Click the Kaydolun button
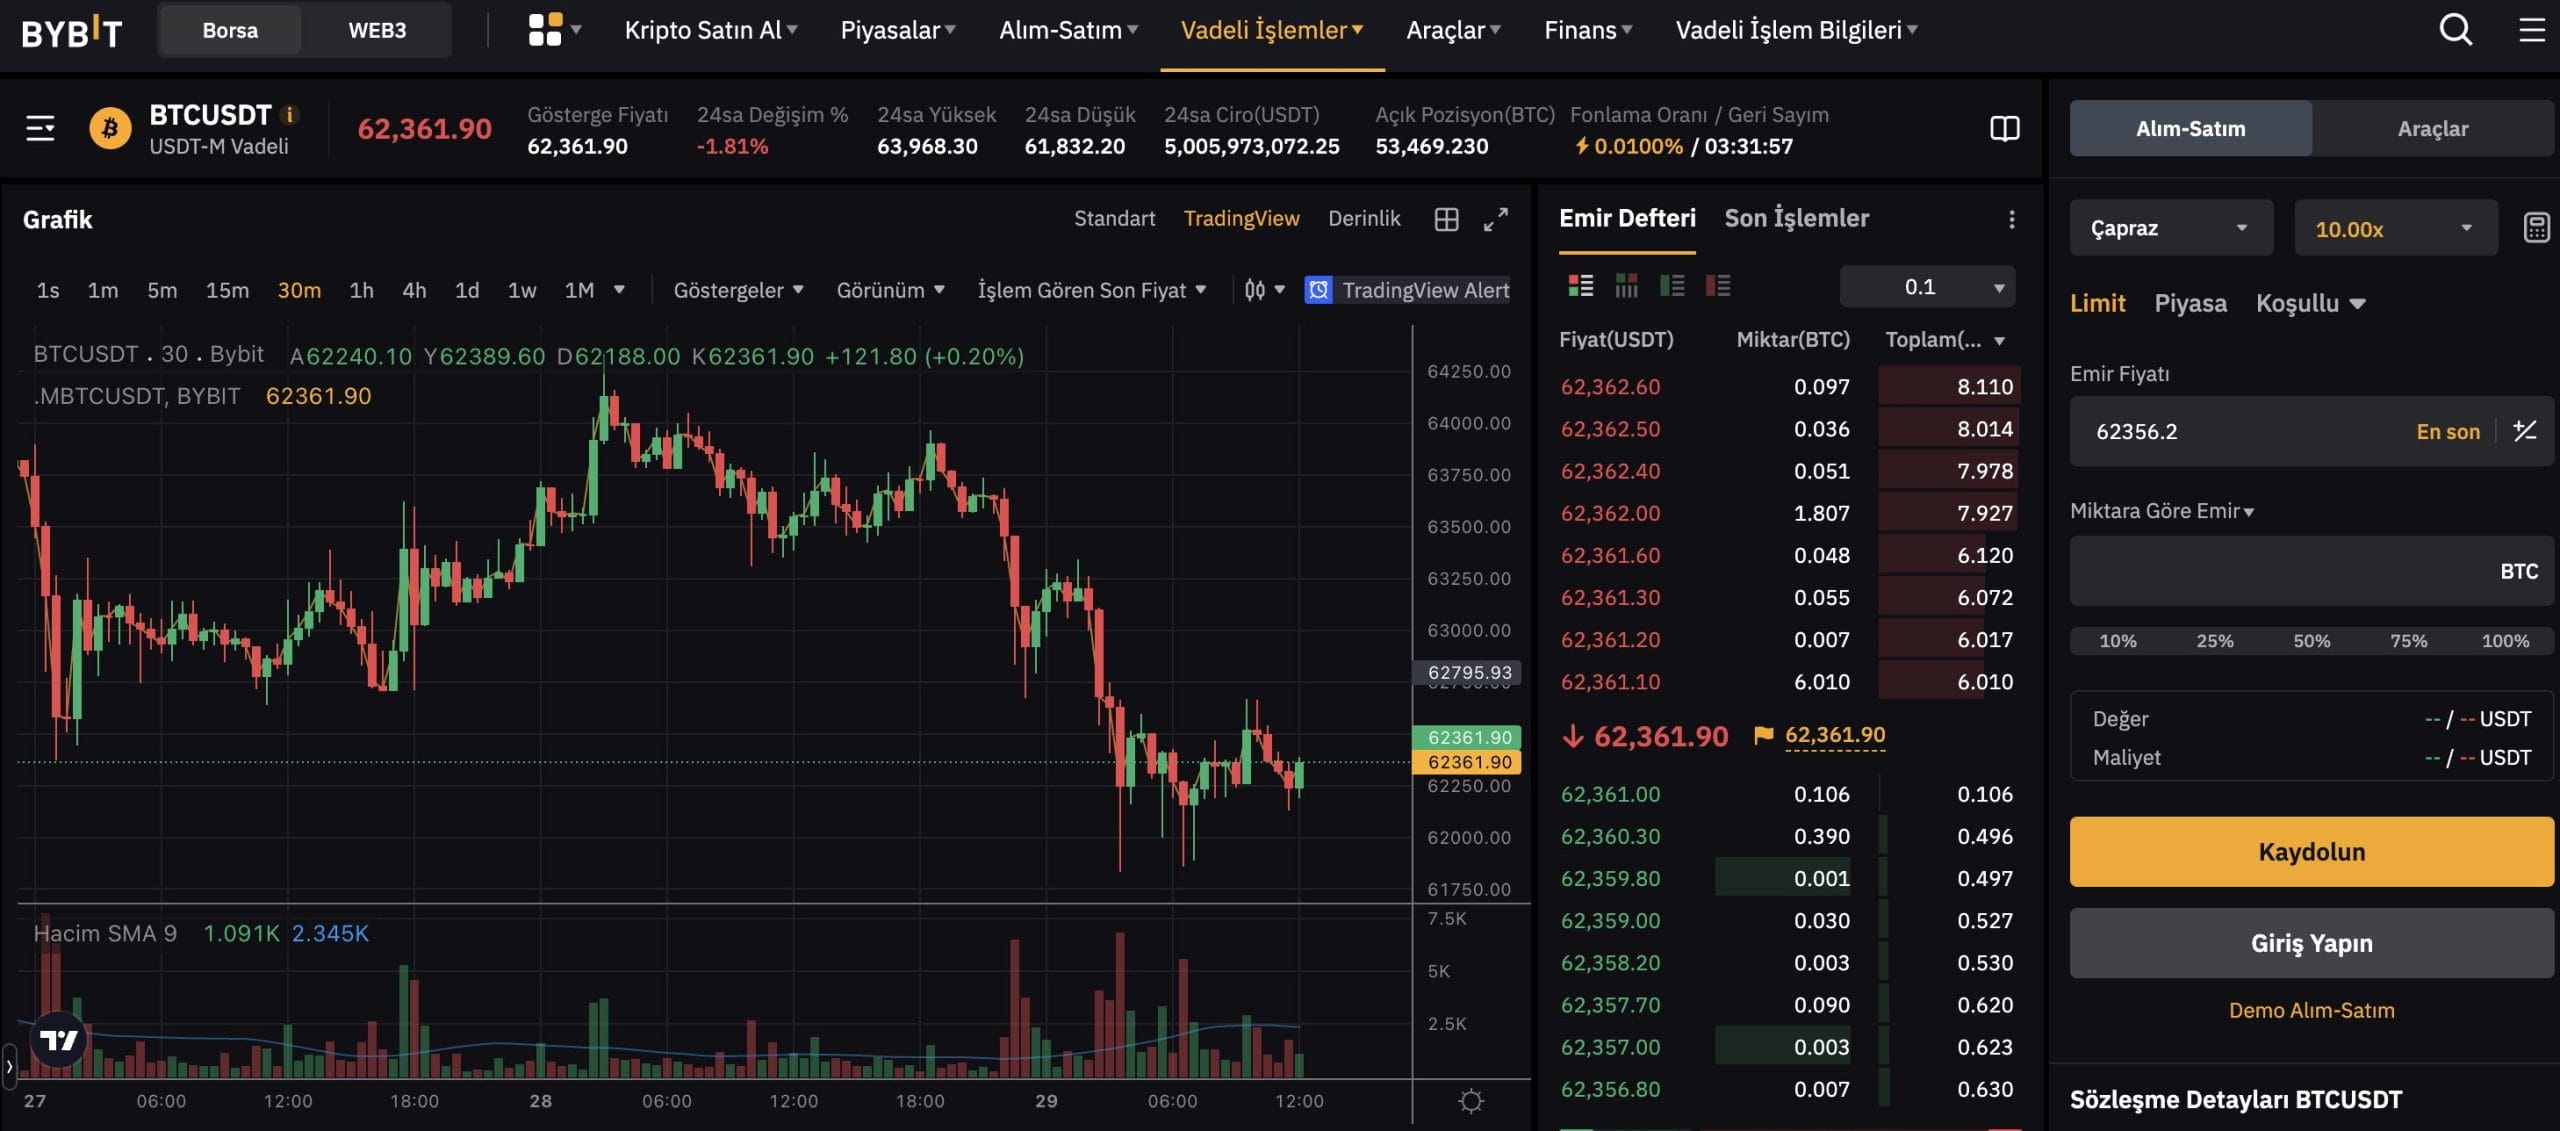2560x1131 pixels. coord(2311,852)
